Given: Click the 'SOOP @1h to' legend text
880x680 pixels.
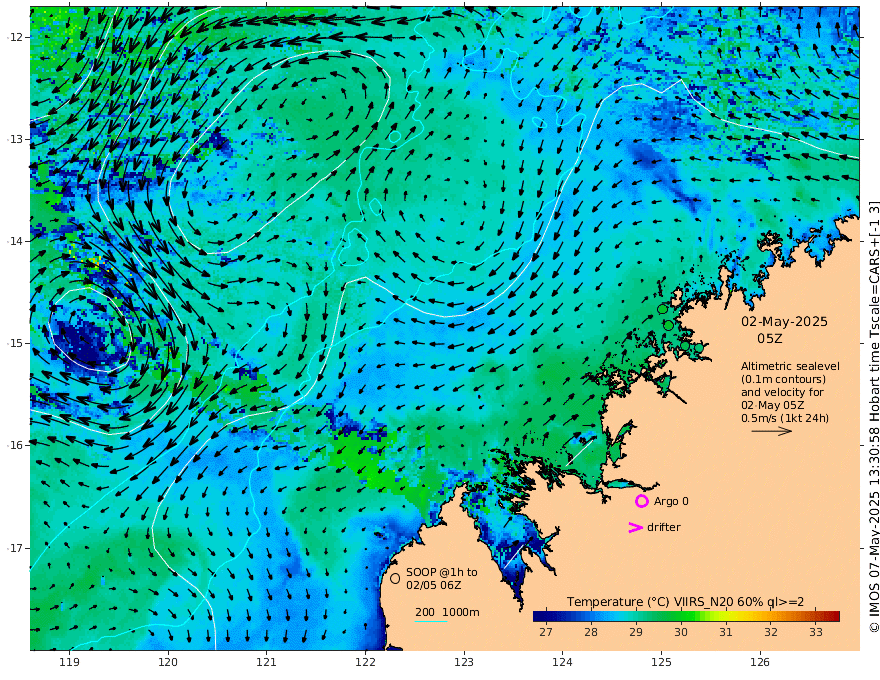Looking at the screenshot, I should (442, 572).
